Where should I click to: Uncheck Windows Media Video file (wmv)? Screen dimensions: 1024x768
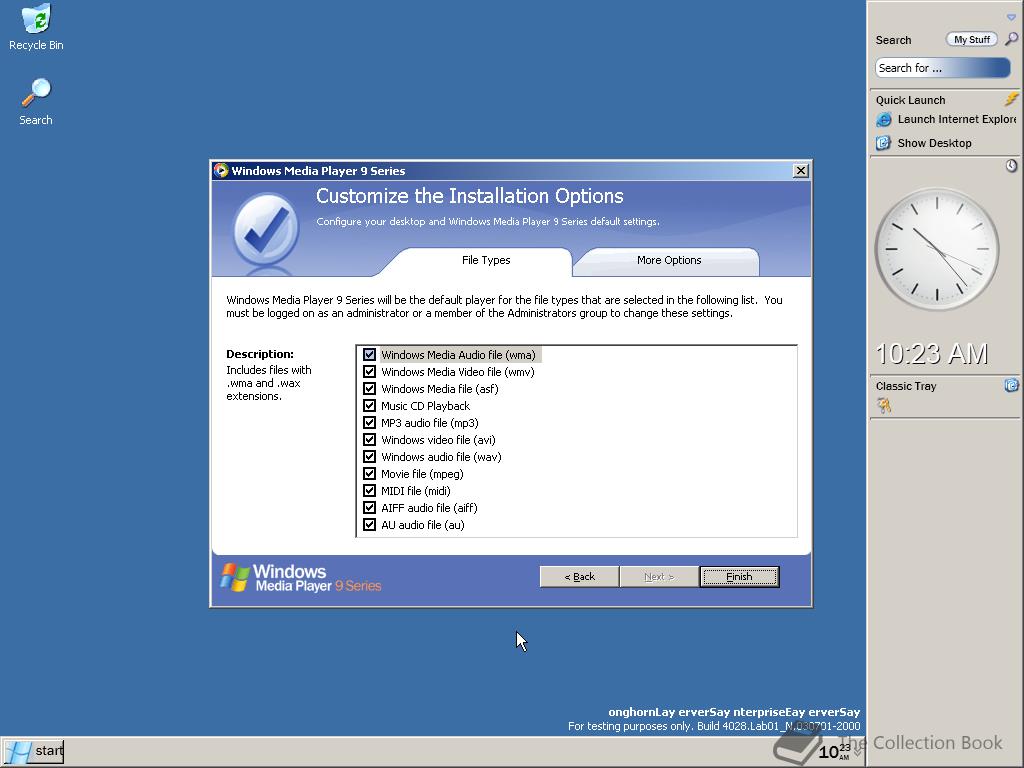pos(370,372)
